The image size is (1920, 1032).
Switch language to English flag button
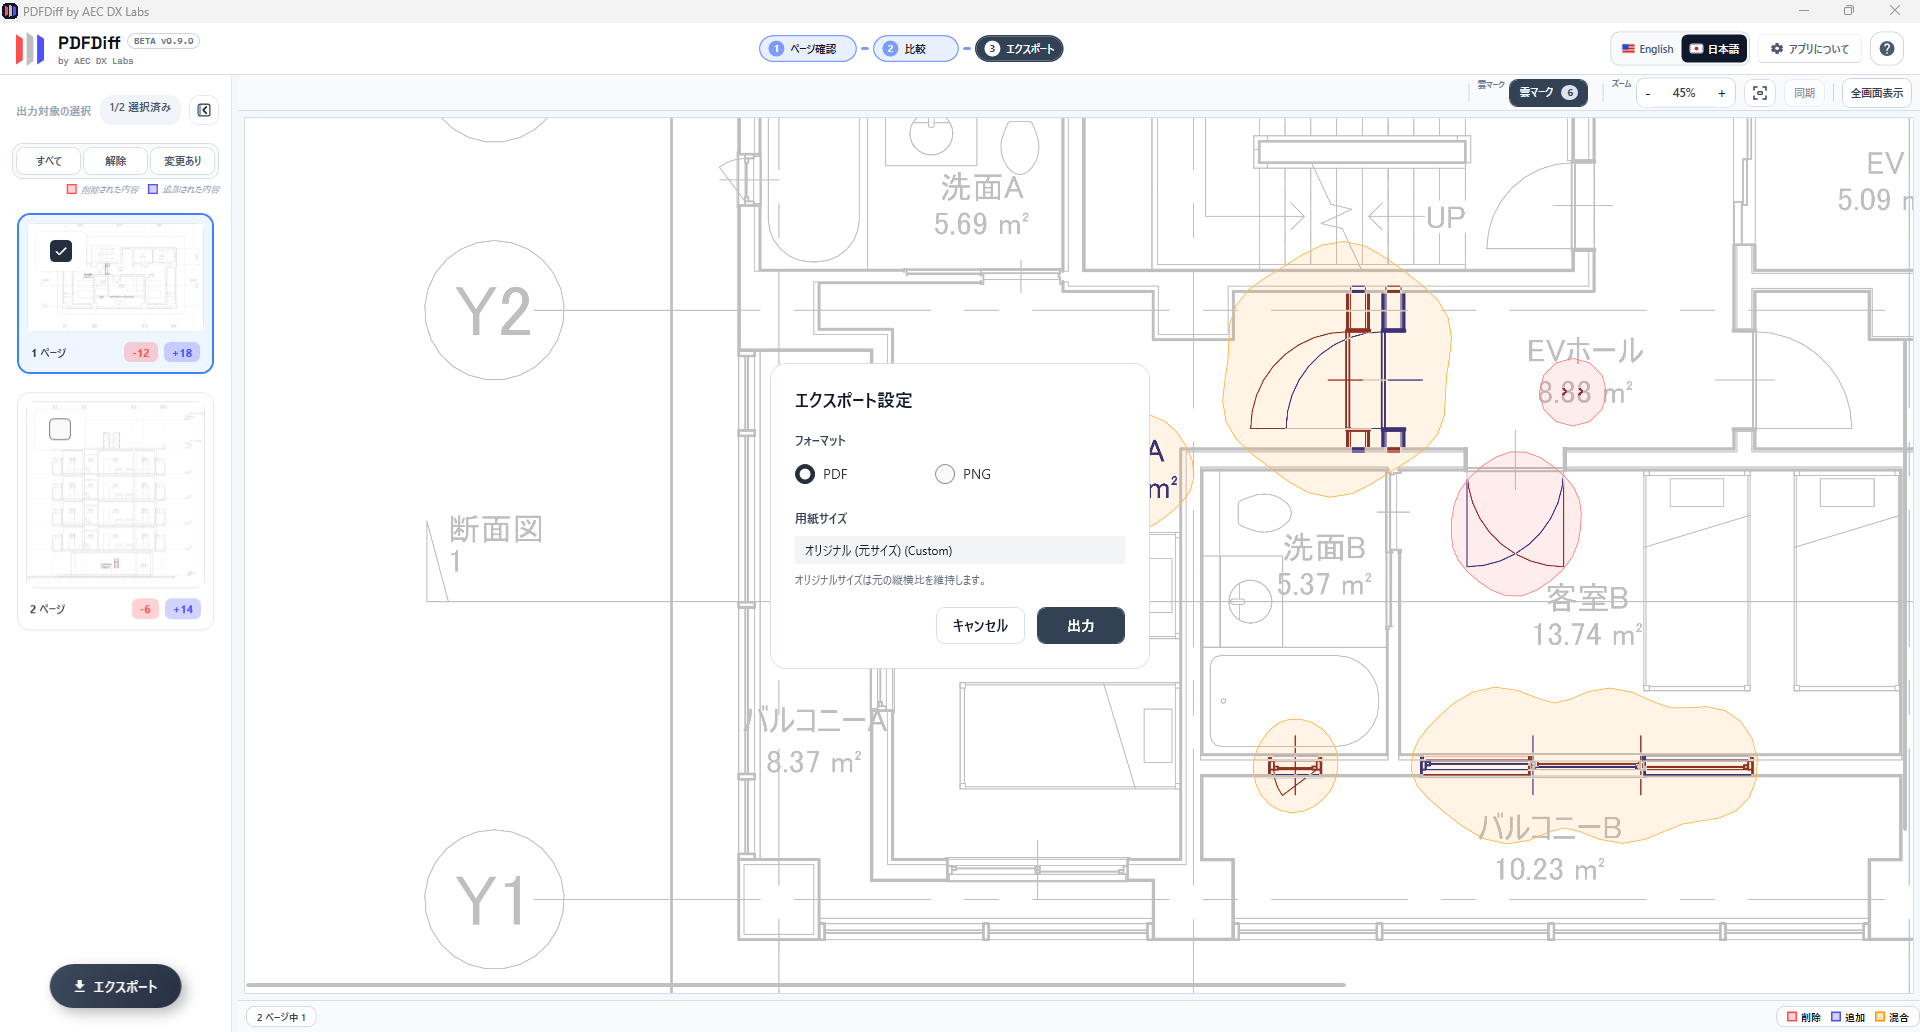pos(1647,49)
